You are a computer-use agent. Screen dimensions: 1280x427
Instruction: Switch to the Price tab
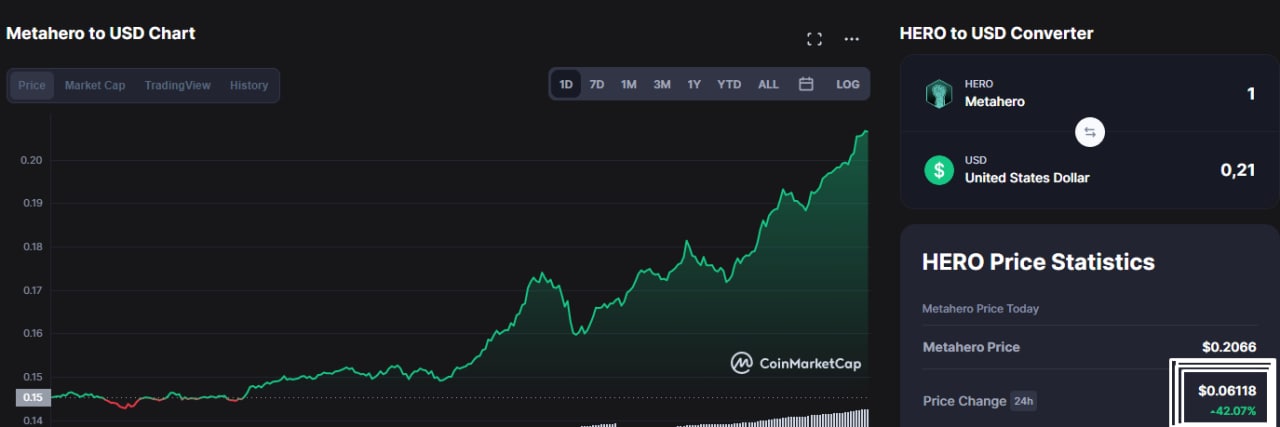pyautogui.click(x=32, y=85)
